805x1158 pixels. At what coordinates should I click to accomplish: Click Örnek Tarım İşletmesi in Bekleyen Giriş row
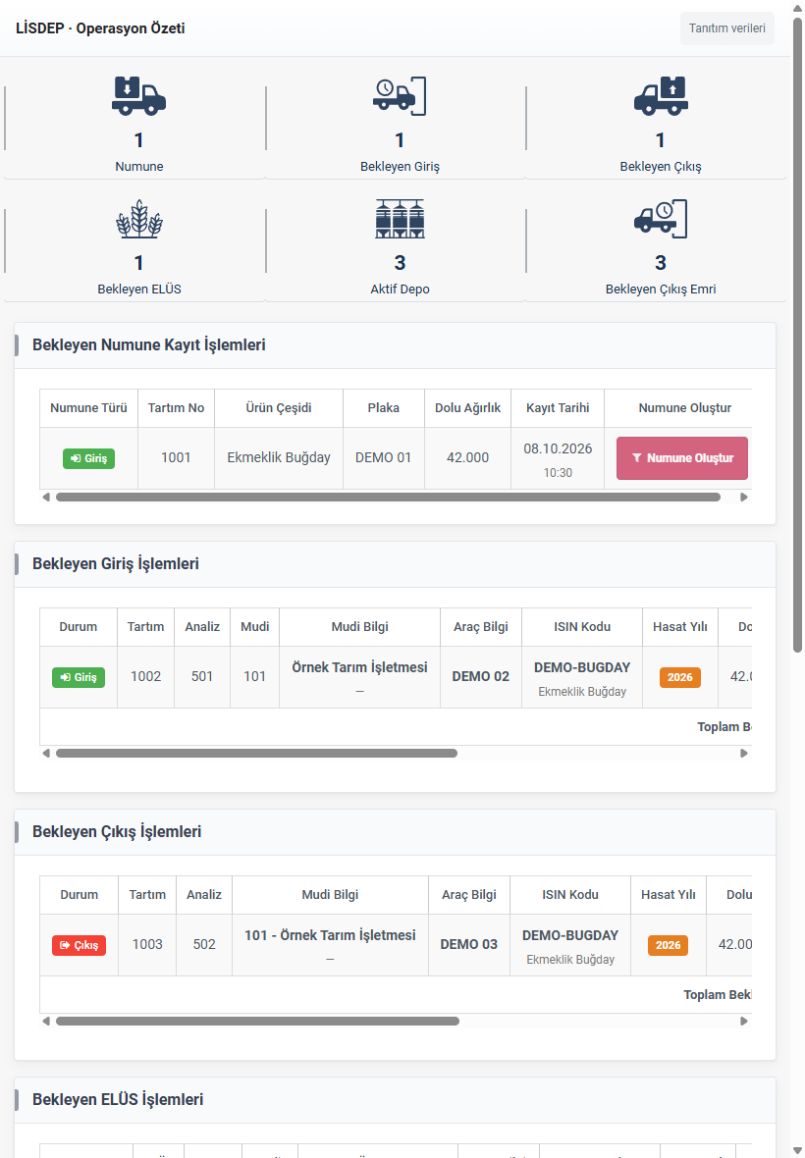point(360,668)
